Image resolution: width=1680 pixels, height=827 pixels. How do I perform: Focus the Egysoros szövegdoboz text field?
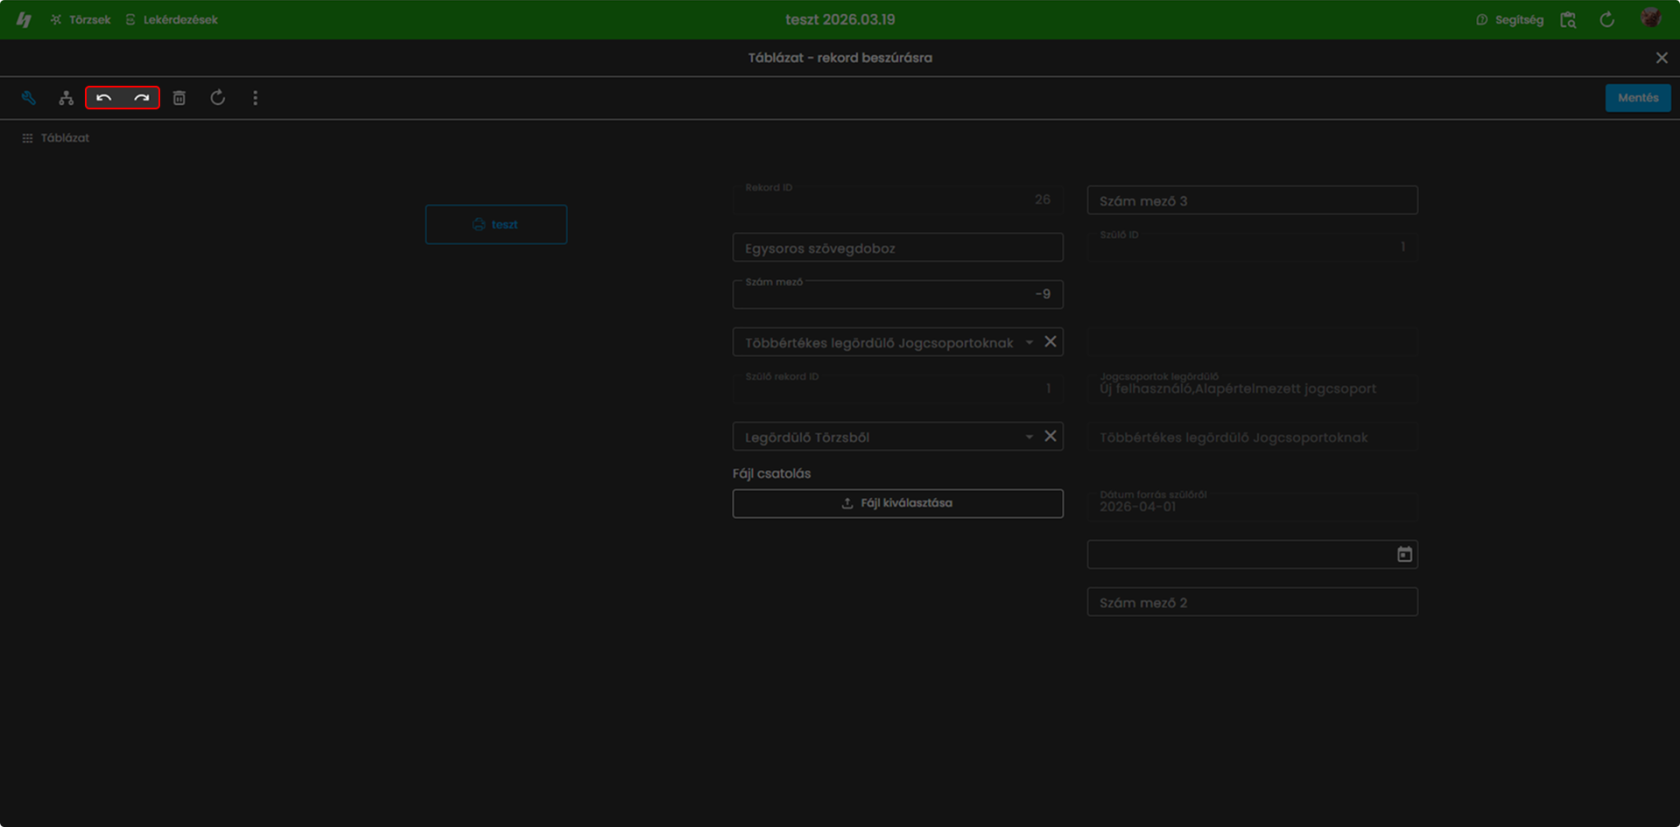click(898, 248)
